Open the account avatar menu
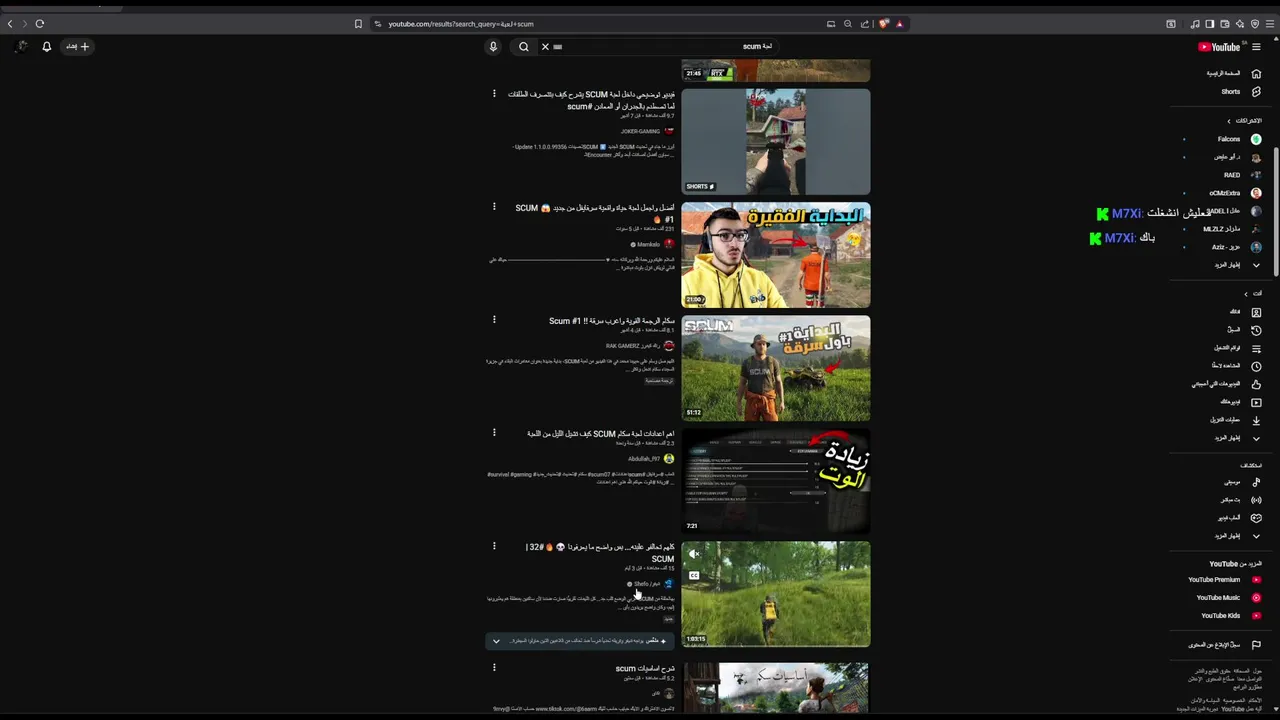Screen dimensions: 1280x720 [x=21, y=47]
